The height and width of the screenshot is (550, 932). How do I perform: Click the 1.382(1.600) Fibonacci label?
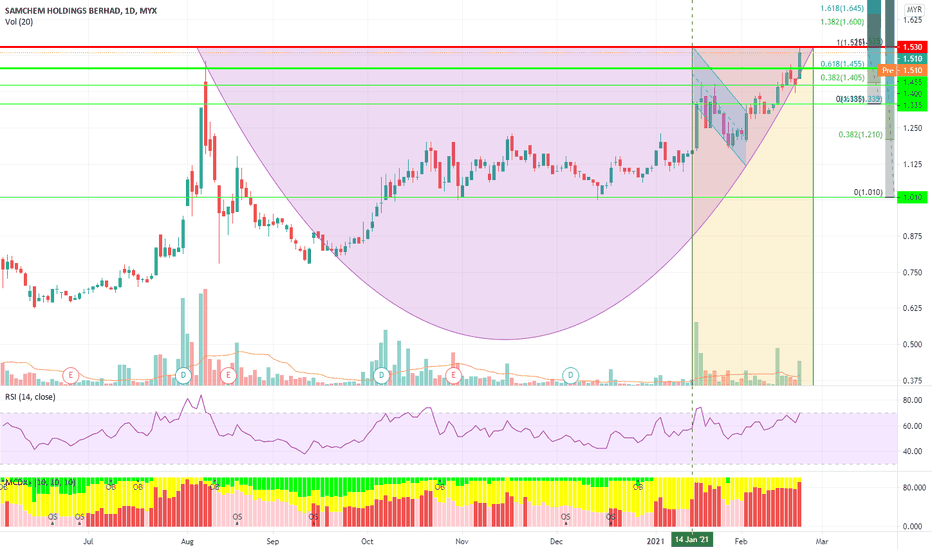pyautogui.click(x=842, y=22)
